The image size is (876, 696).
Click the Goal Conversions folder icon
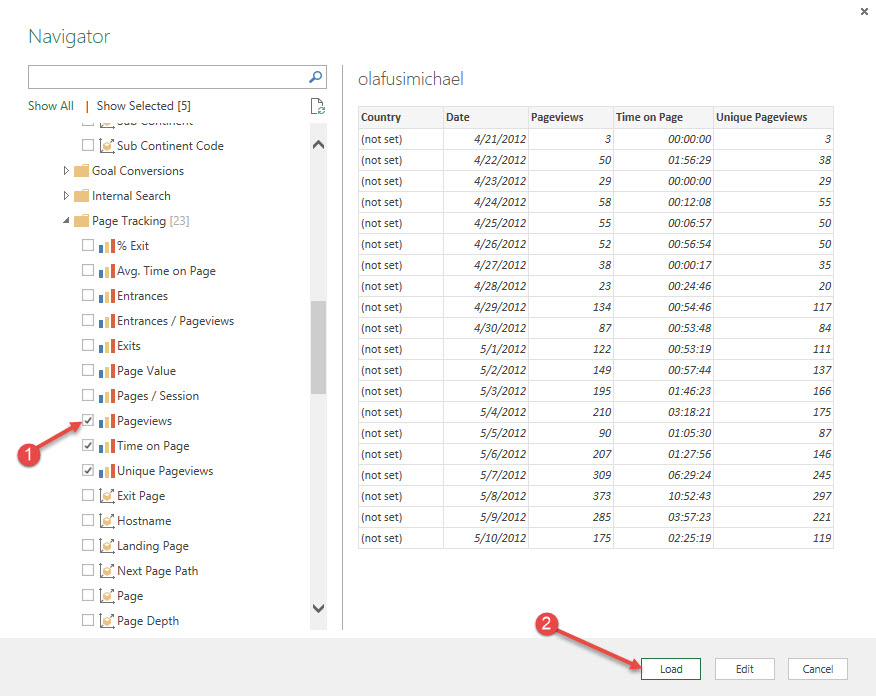80,170
